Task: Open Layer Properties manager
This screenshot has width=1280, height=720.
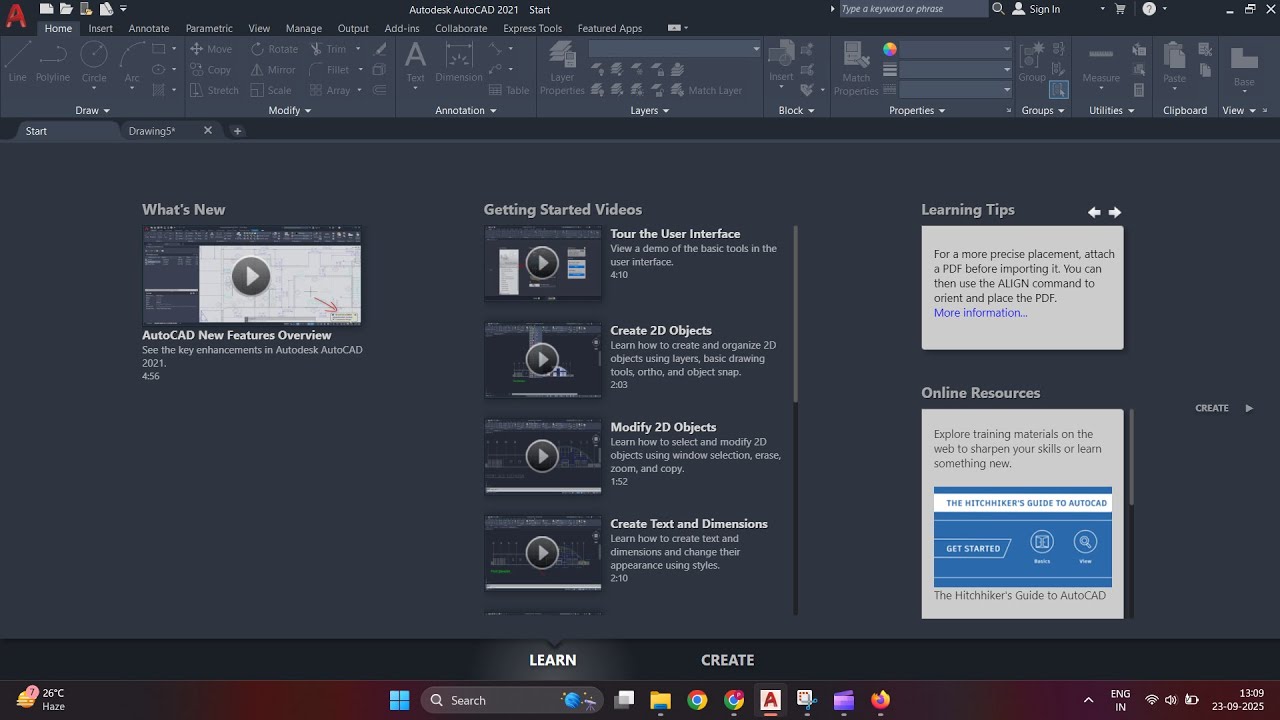Action: 562,68
